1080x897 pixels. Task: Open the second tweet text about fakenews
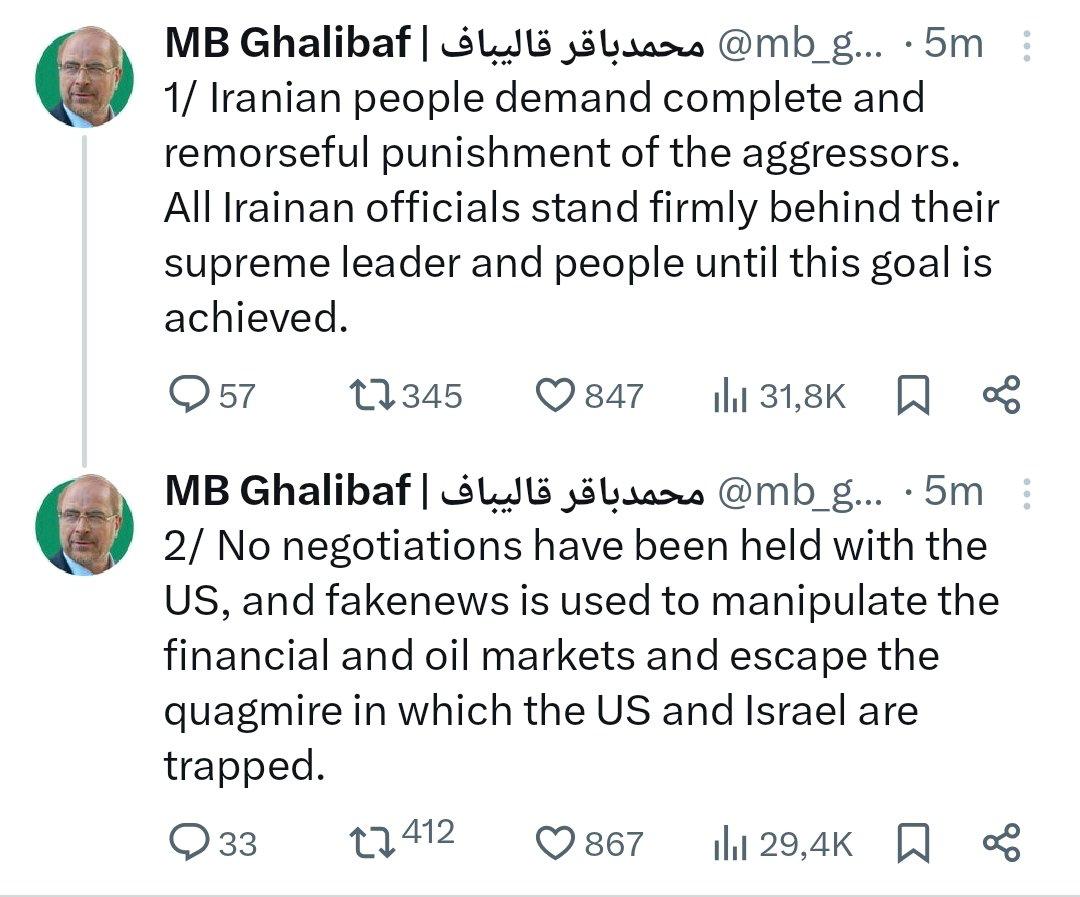pyautogui.click(x=580, y=655)
